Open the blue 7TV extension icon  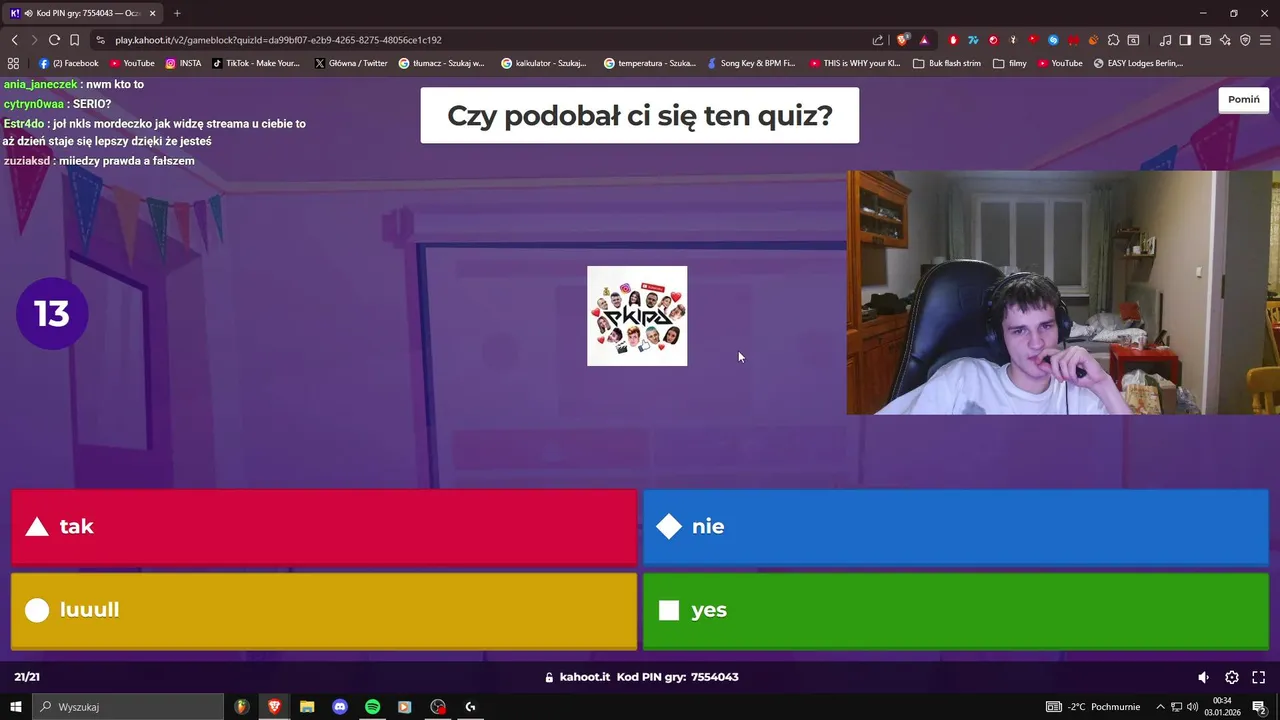click(973, 40)
